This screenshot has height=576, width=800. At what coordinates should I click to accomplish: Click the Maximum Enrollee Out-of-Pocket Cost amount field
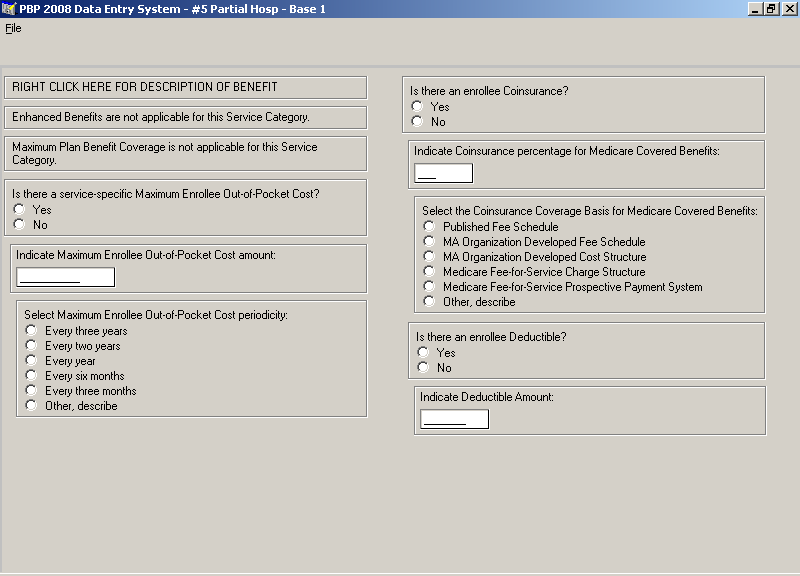[x=66, y=277]
